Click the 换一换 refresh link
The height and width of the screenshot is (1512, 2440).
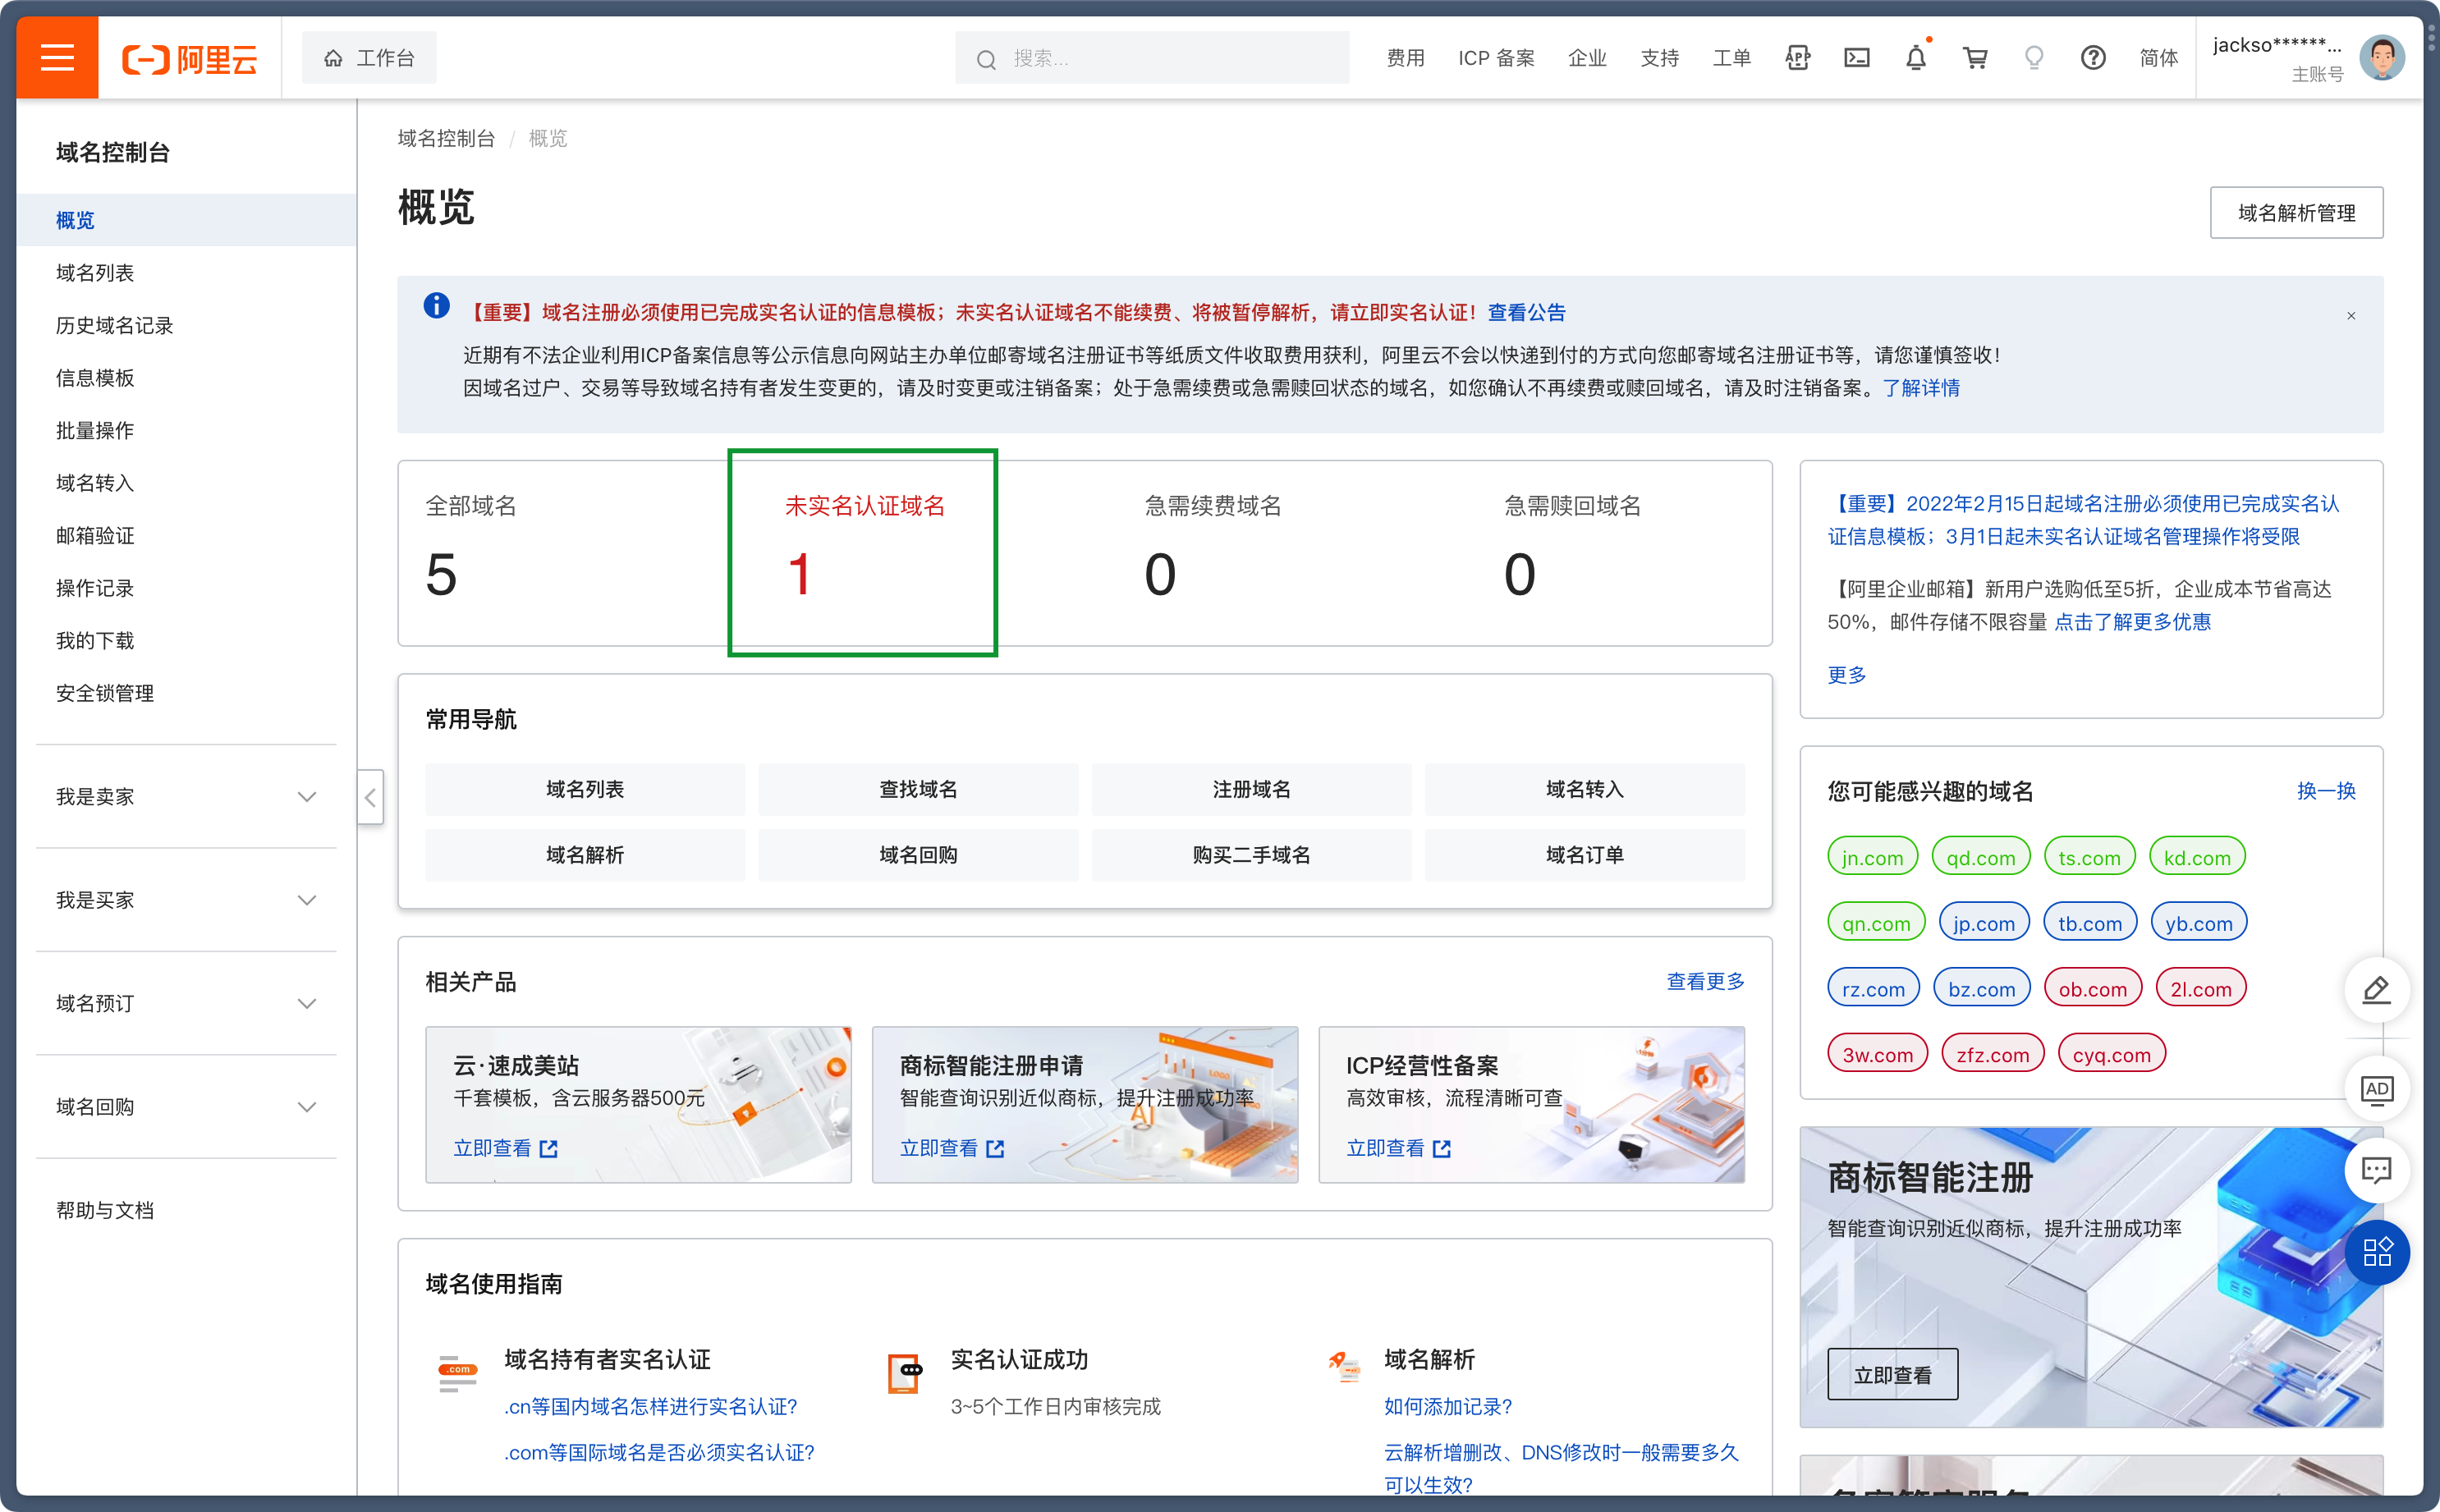tap(2326, 791)
